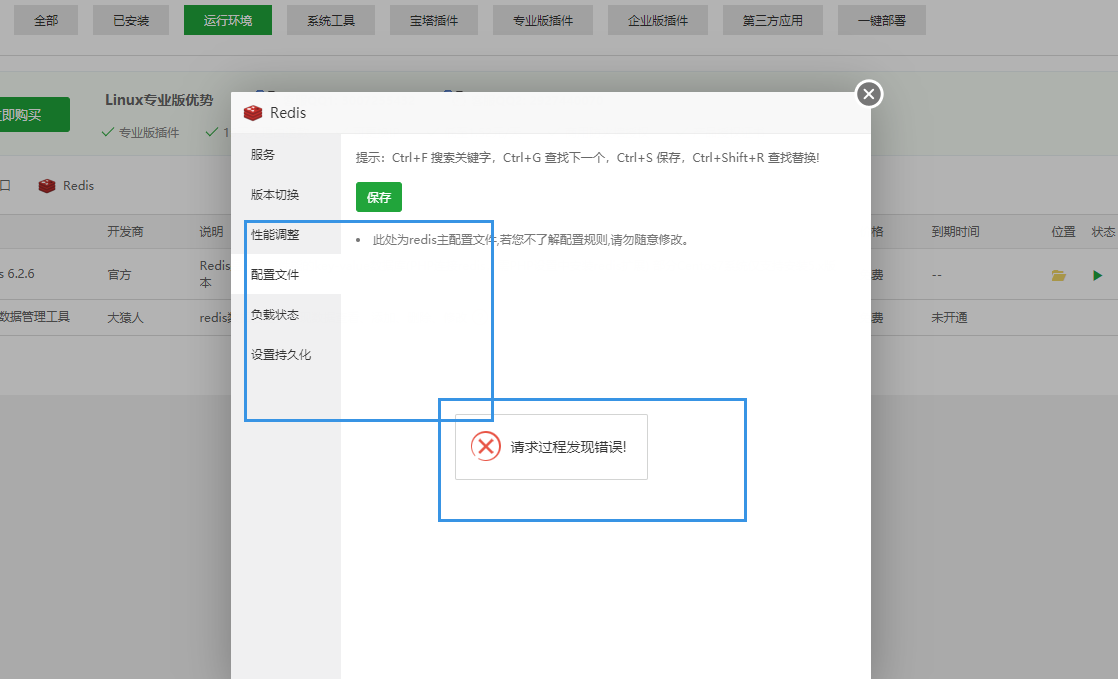
Task: Click the 请求过程发现错误! message text
Action: tap(568, 447)
